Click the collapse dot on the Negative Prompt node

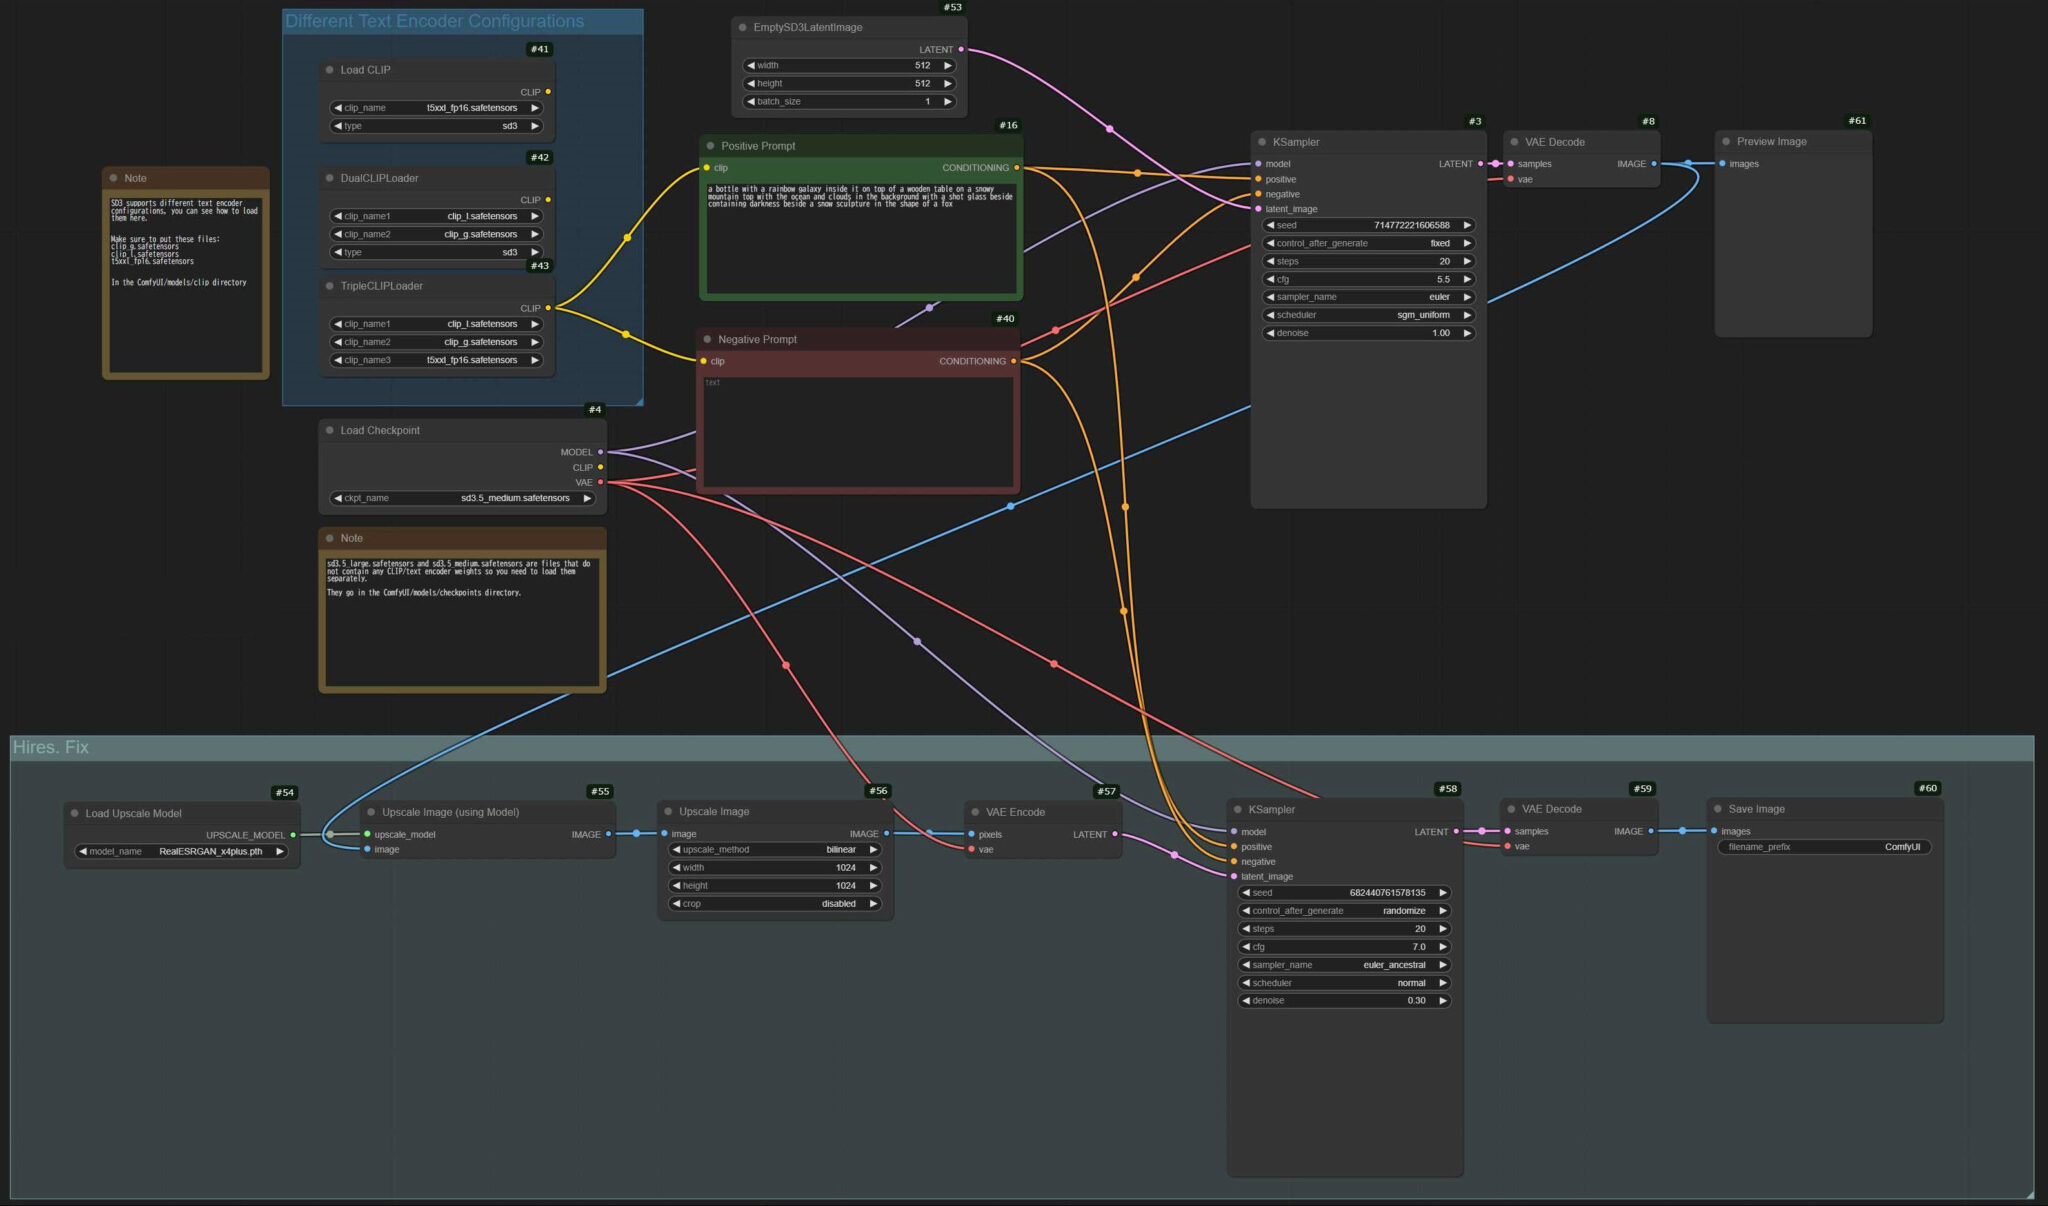point(710,339)
